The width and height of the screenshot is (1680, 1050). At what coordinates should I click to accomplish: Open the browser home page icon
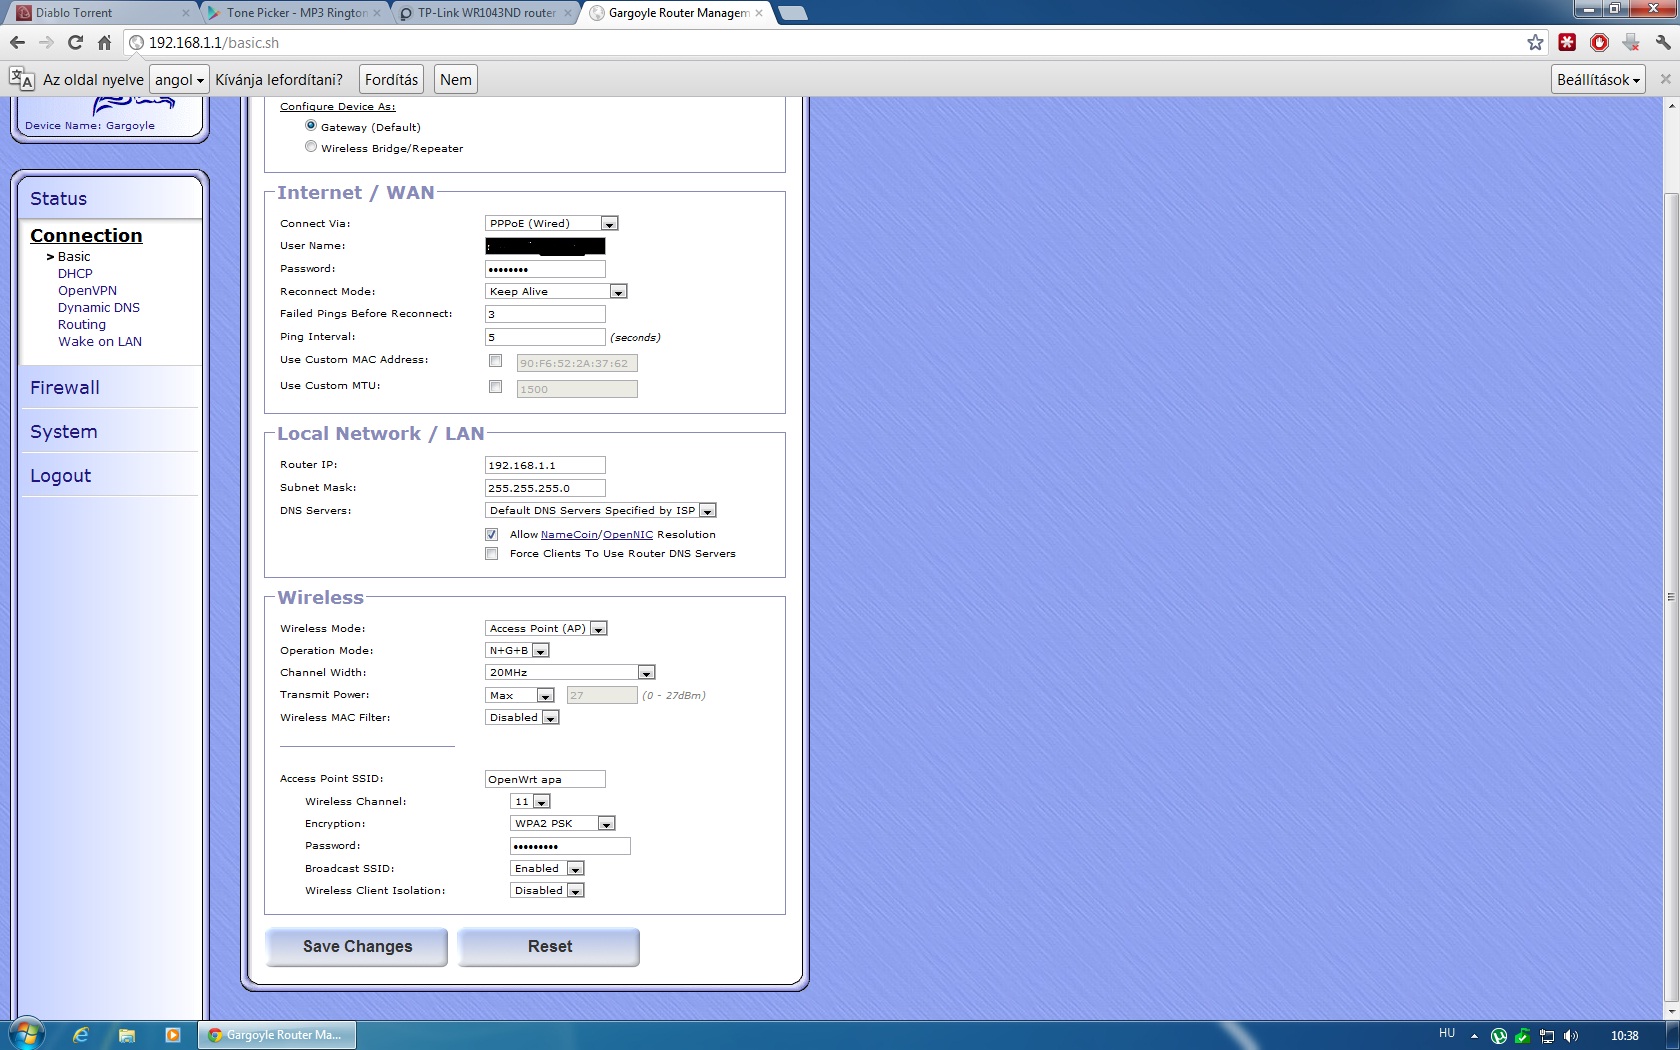click(104, 42)
